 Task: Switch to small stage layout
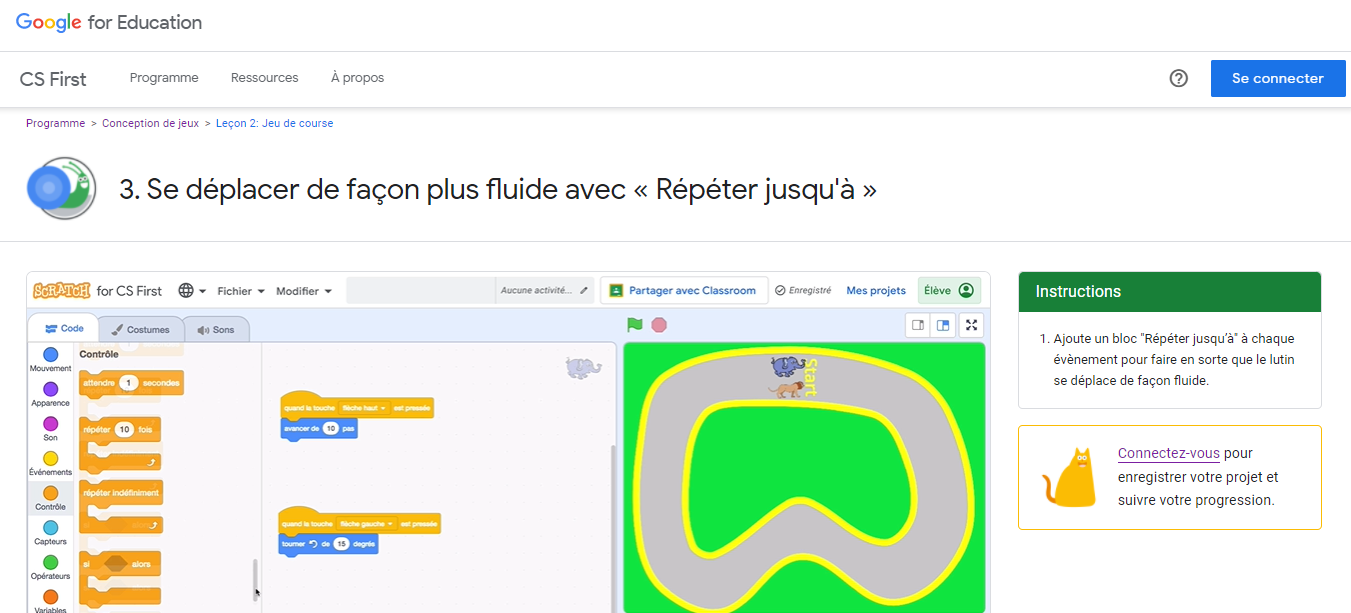coord(918,325)
